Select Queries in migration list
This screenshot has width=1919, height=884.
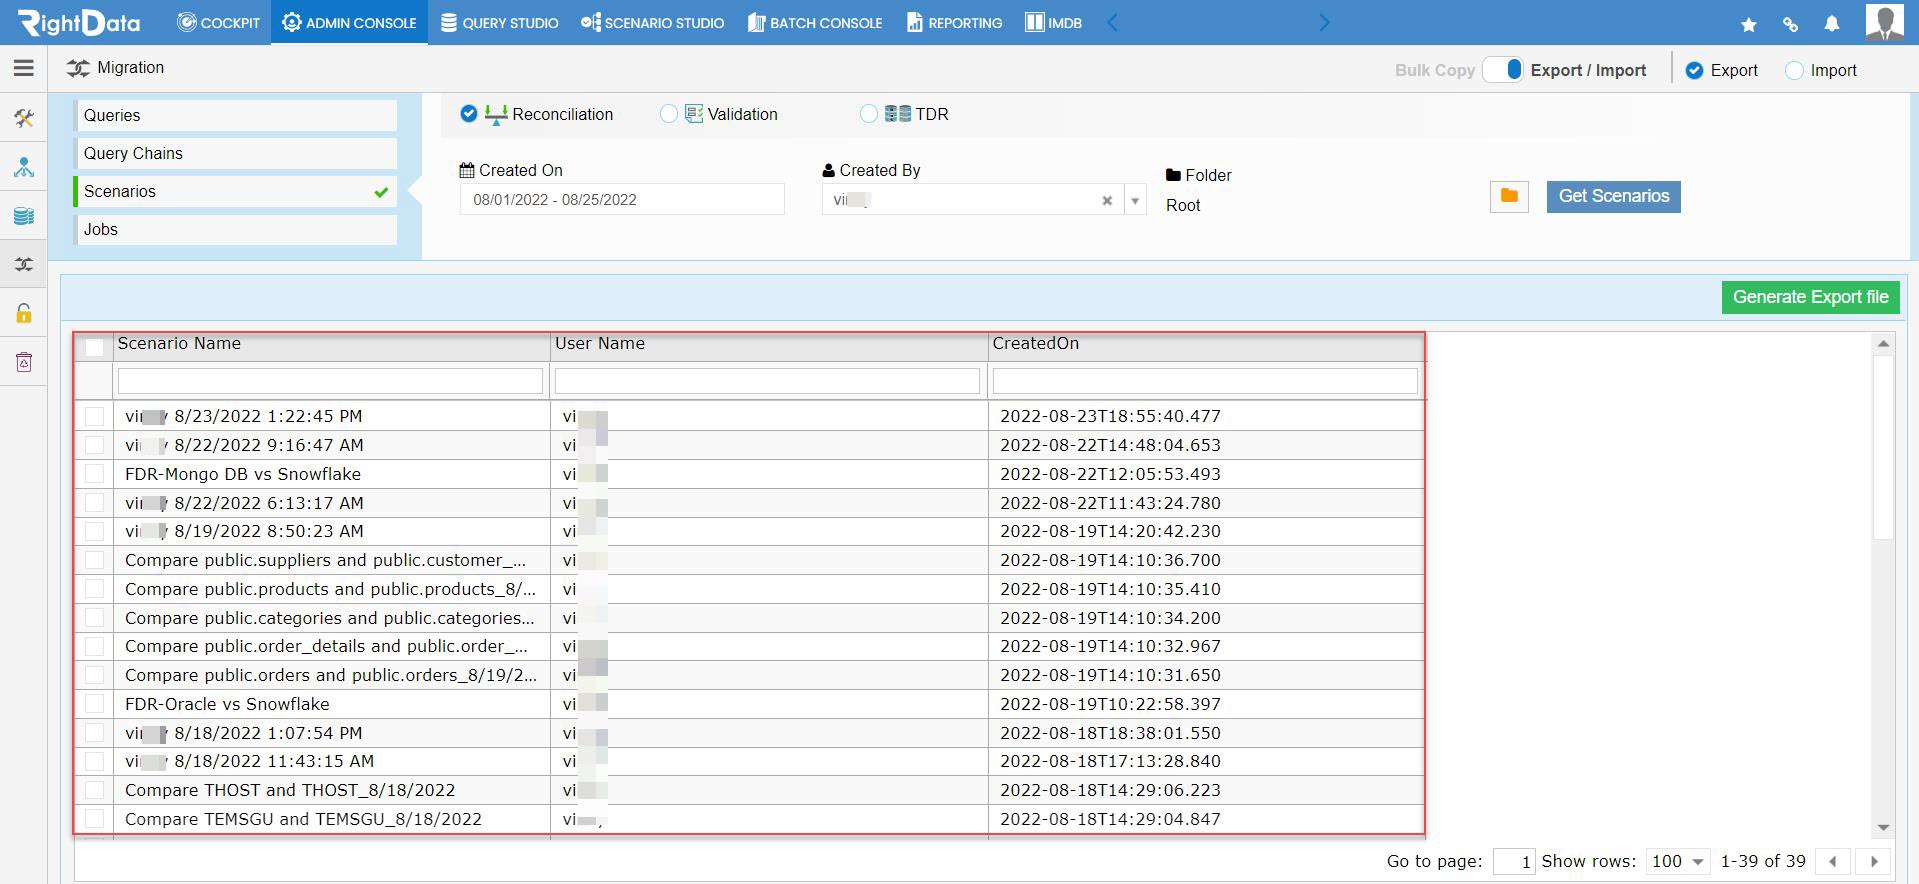pos(236,115)
